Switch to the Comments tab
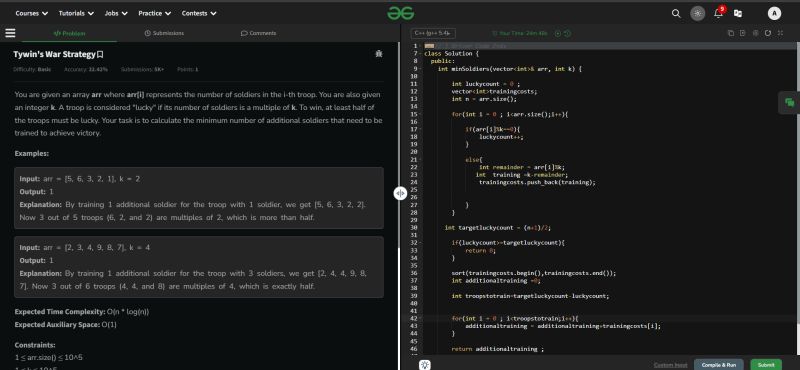Viewport: 800px width, 370px height. (x=258, y=33)
